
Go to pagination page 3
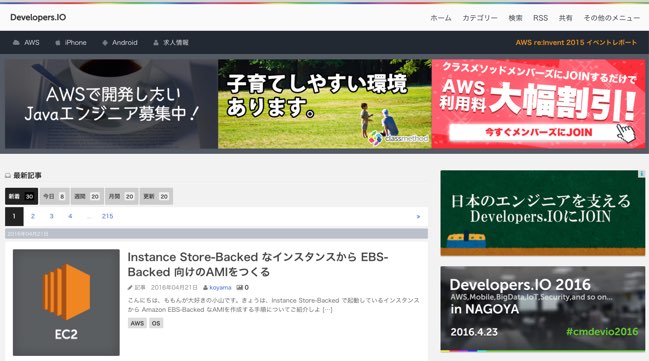[x=51, y=216]
